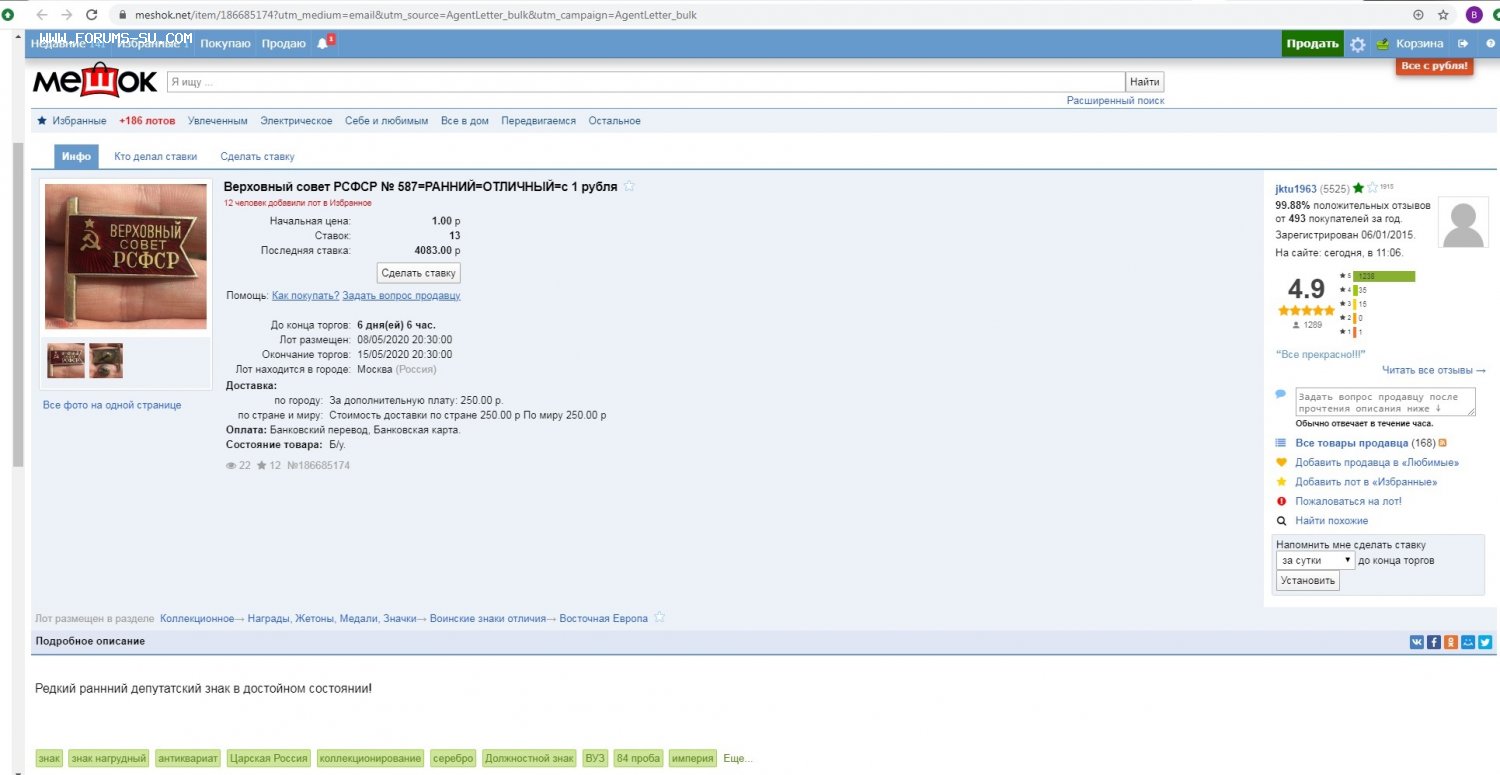The width and height of the screenshot is (1500, 775).
Task: Click the notification bell icon
Action: click(322, 44)
